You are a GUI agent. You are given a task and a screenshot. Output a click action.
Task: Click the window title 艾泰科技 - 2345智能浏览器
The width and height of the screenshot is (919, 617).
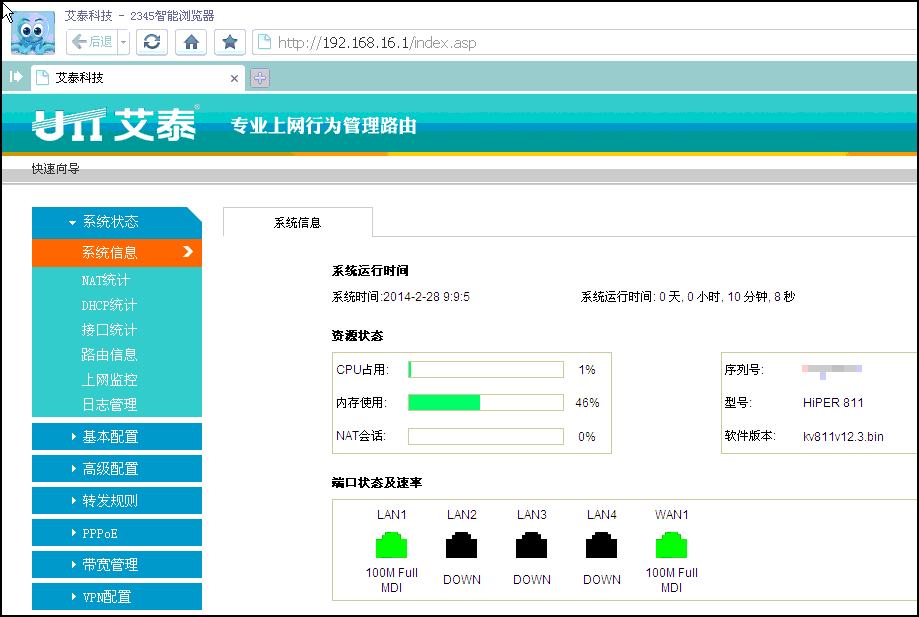[x=139, y=16]
